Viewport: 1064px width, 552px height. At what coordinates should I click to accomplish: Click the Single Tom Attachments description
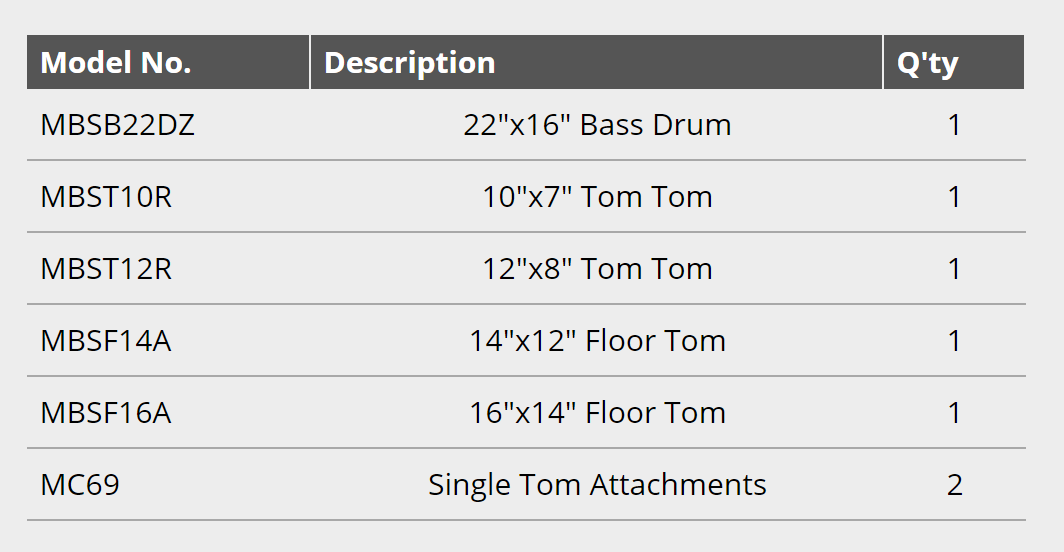pyautogui.click(x=597, y=485)
